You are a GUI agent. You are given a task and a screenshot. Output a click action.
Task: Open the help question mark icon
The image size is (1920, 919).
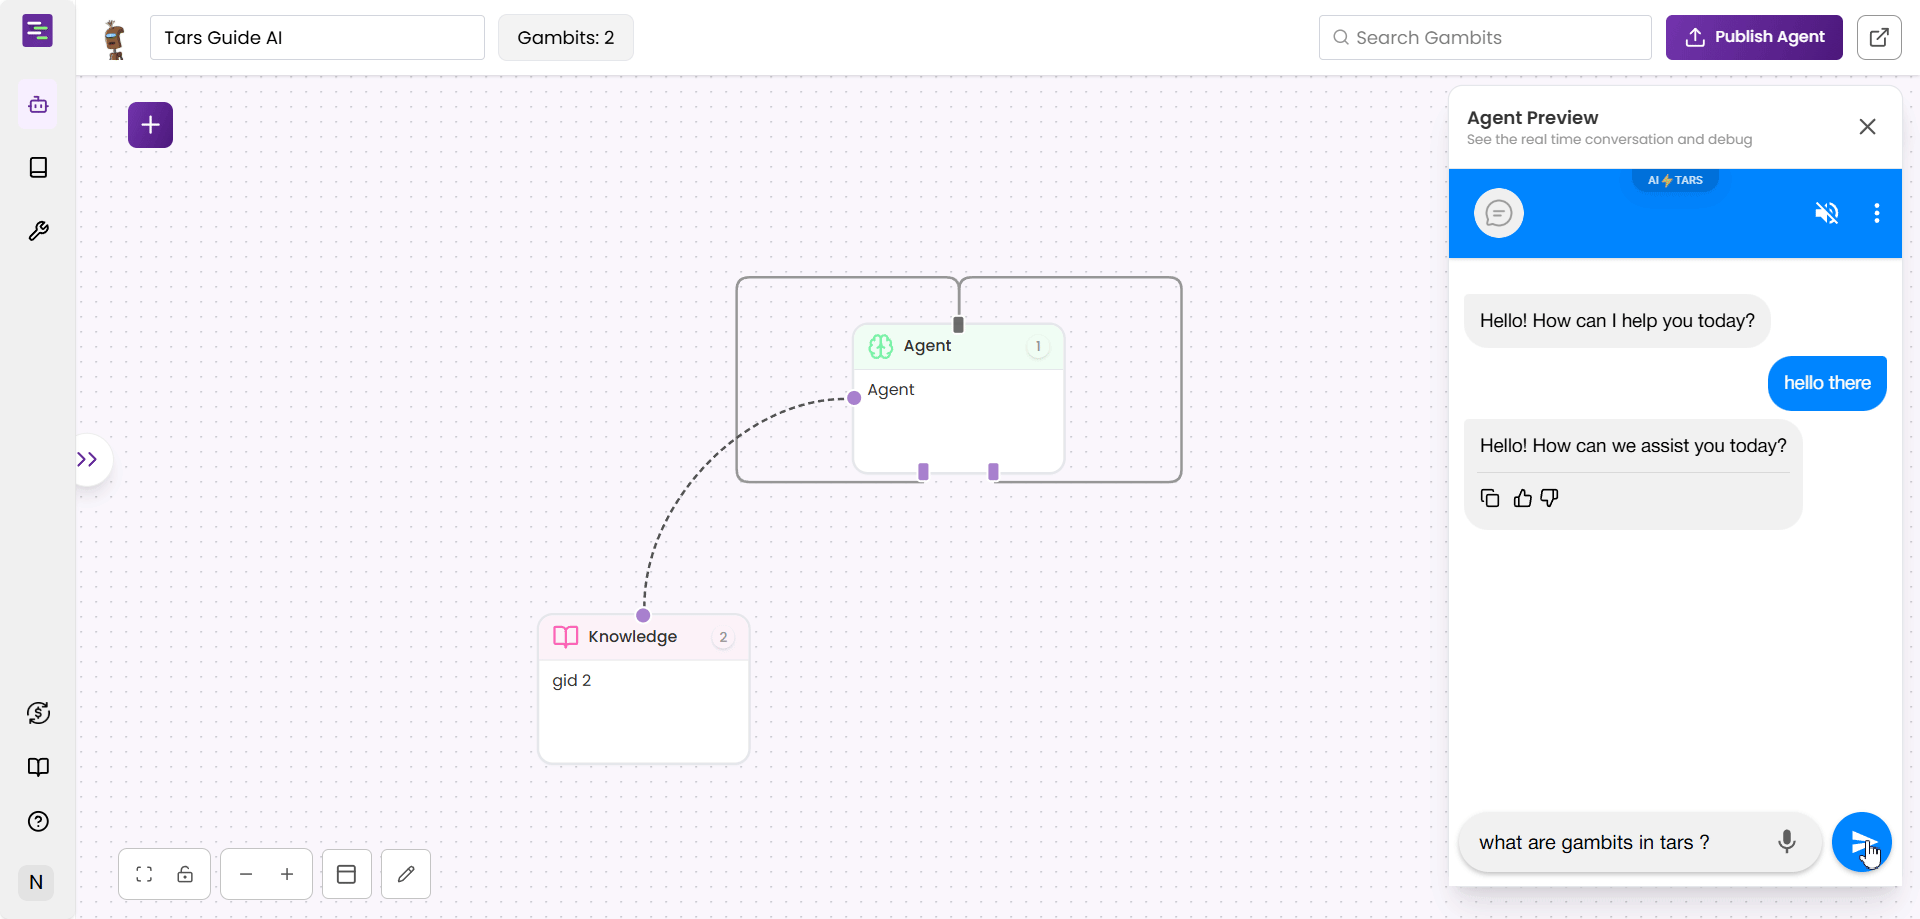point(38,821)
